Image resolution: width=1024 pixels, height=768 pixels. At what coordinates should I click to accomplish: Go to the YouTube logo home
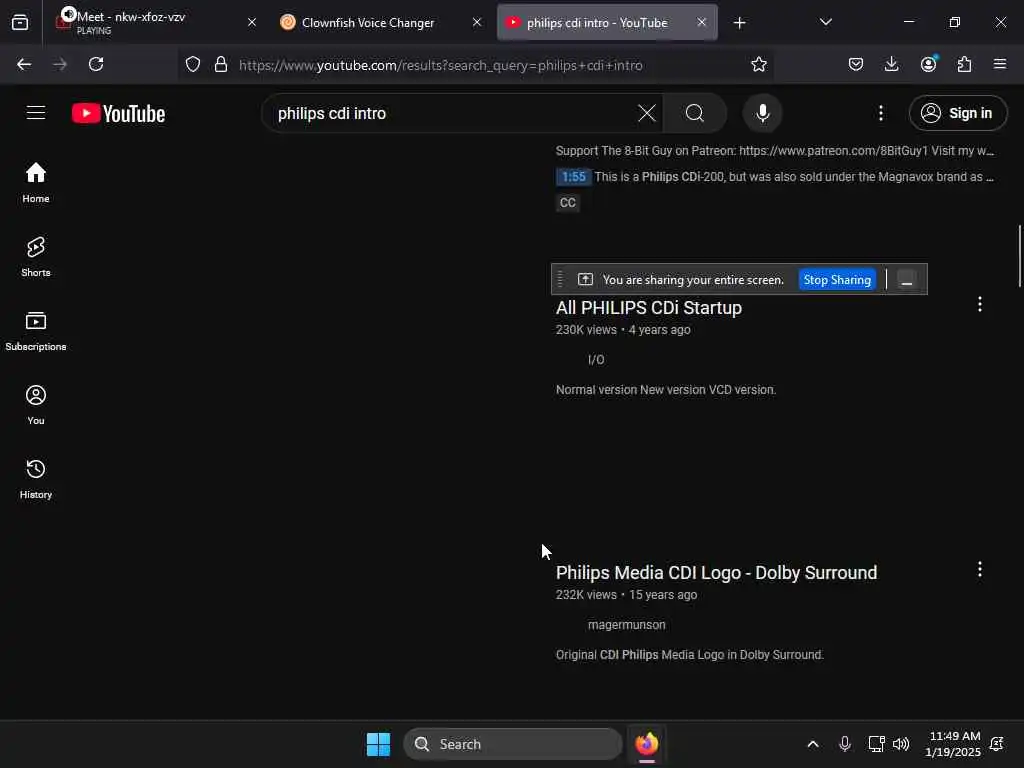pos(118,114)
